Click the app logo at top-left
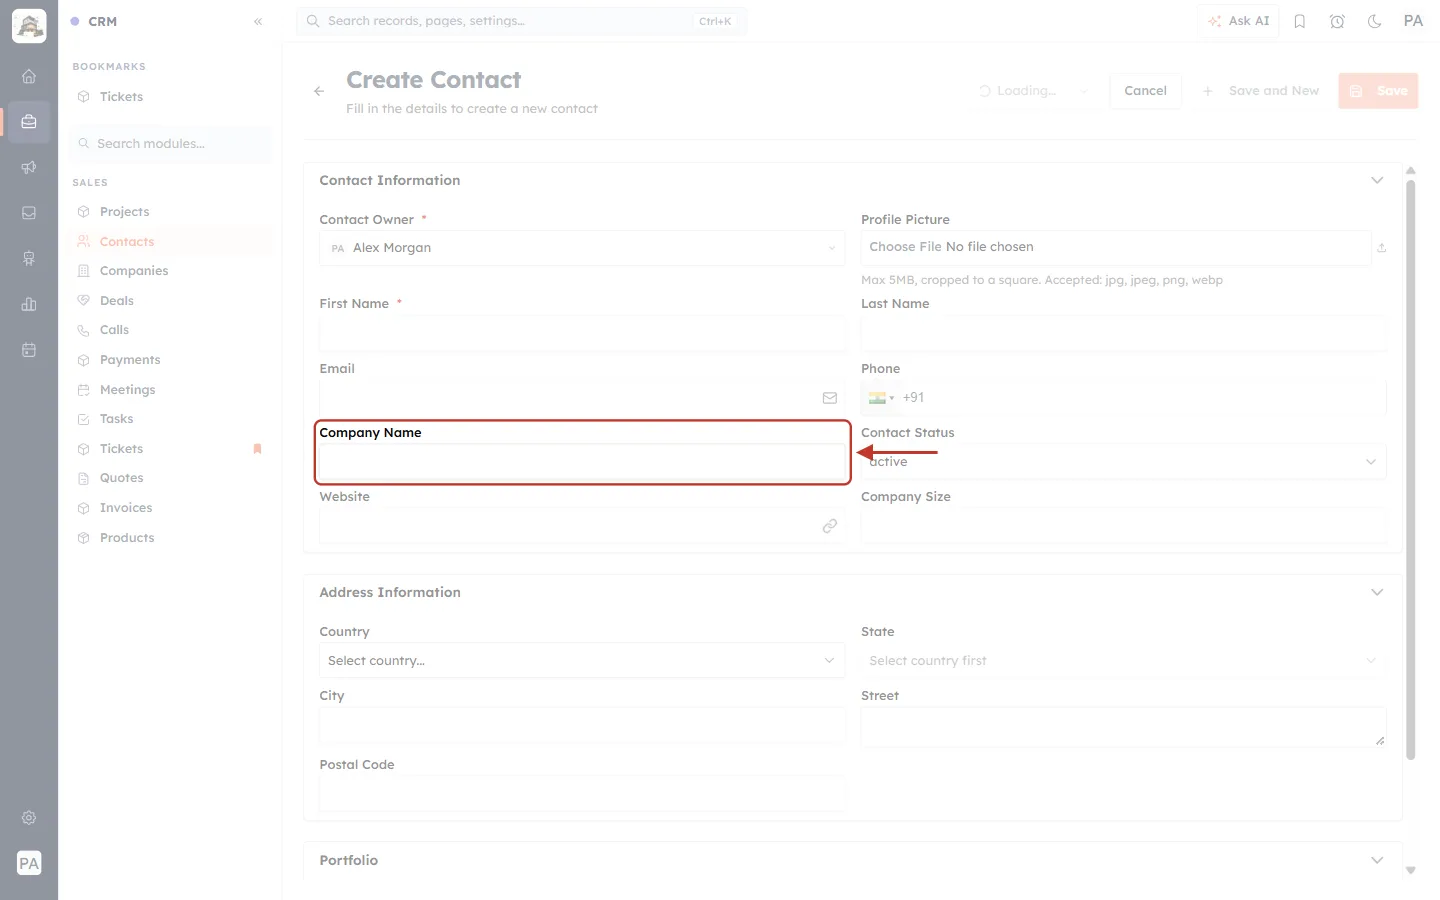The height and width of the screenshot is (900, 1440). pos(29,26)
